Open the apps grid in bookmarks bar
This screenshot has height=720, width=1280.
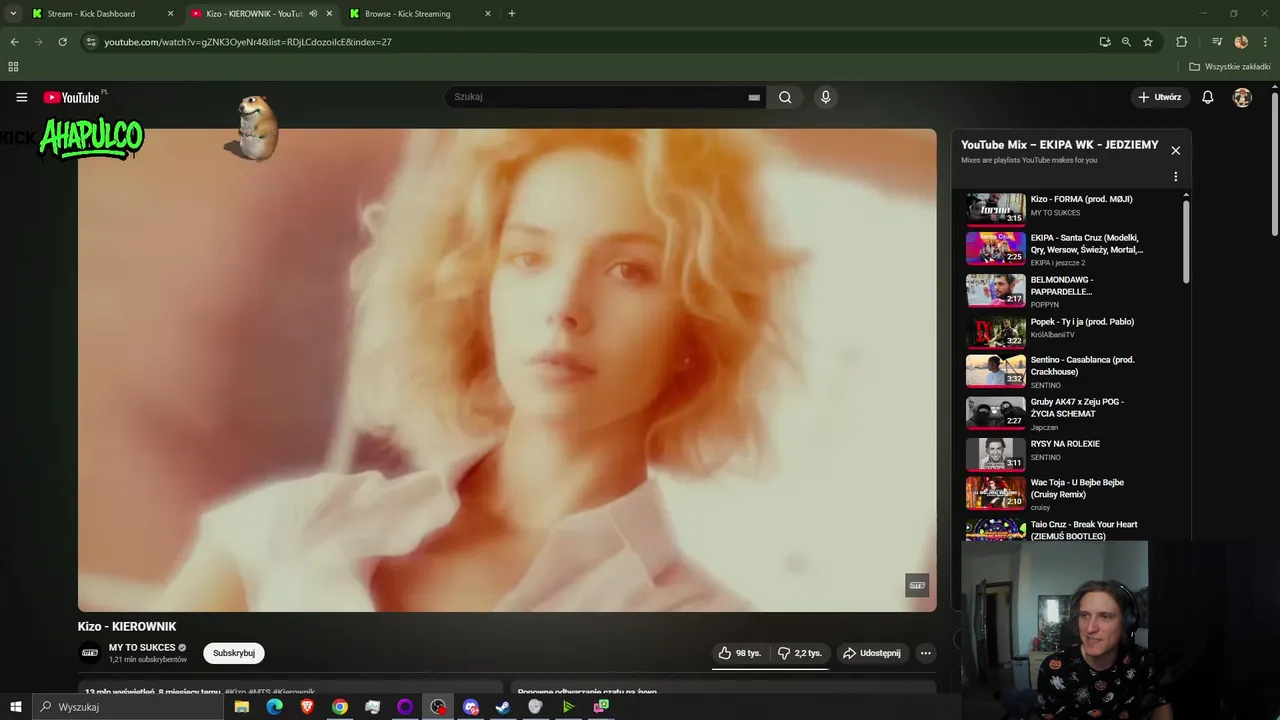click(13, 67)
